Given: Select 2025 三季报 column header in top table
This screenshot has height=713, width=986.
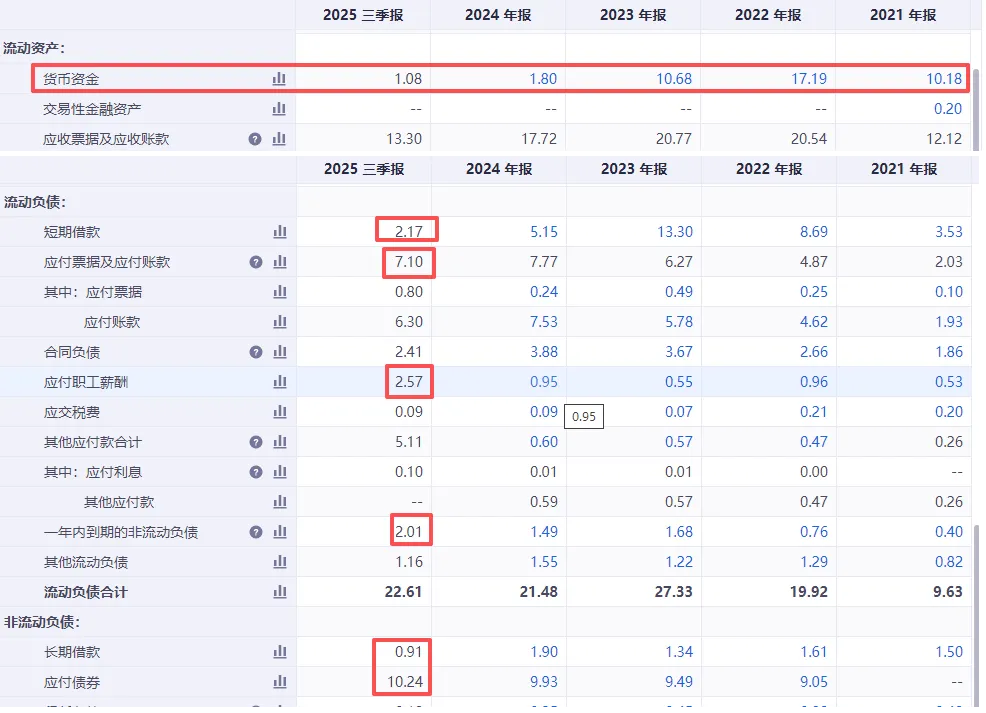Looking at the screenshot, I should coord(363,15).
